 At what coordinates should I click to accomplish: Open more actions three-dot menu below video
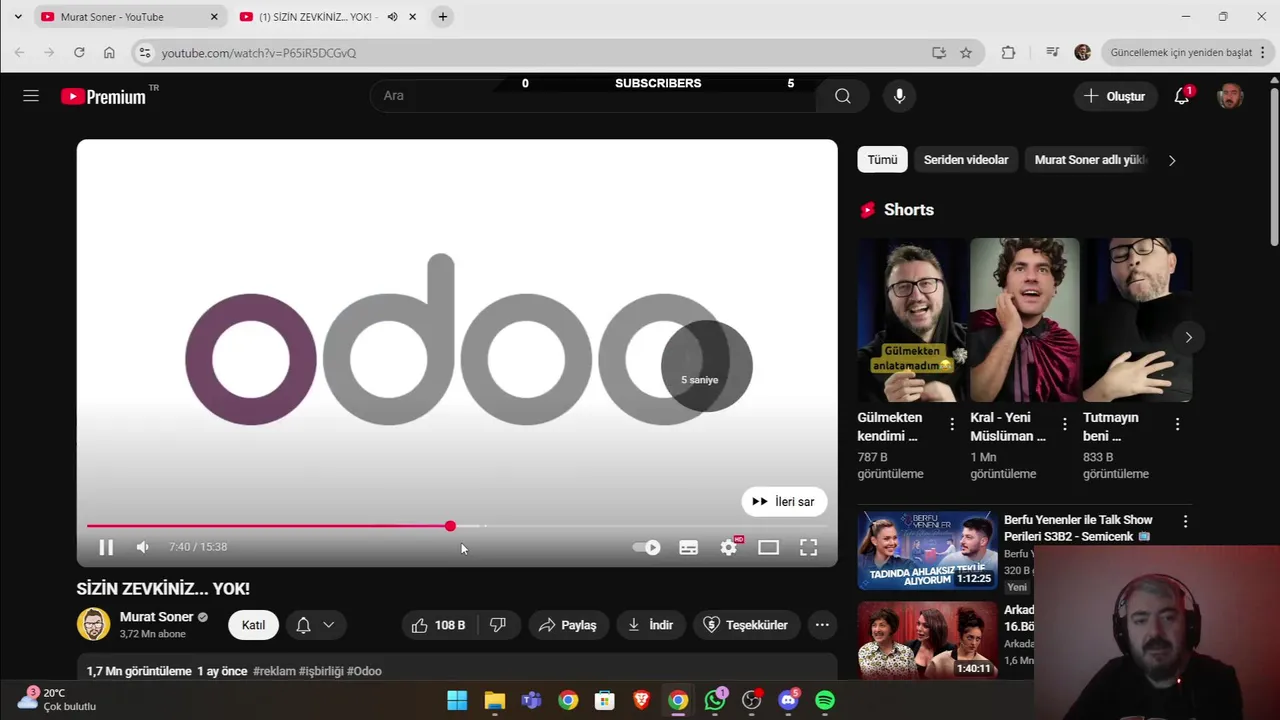[822, 625]
